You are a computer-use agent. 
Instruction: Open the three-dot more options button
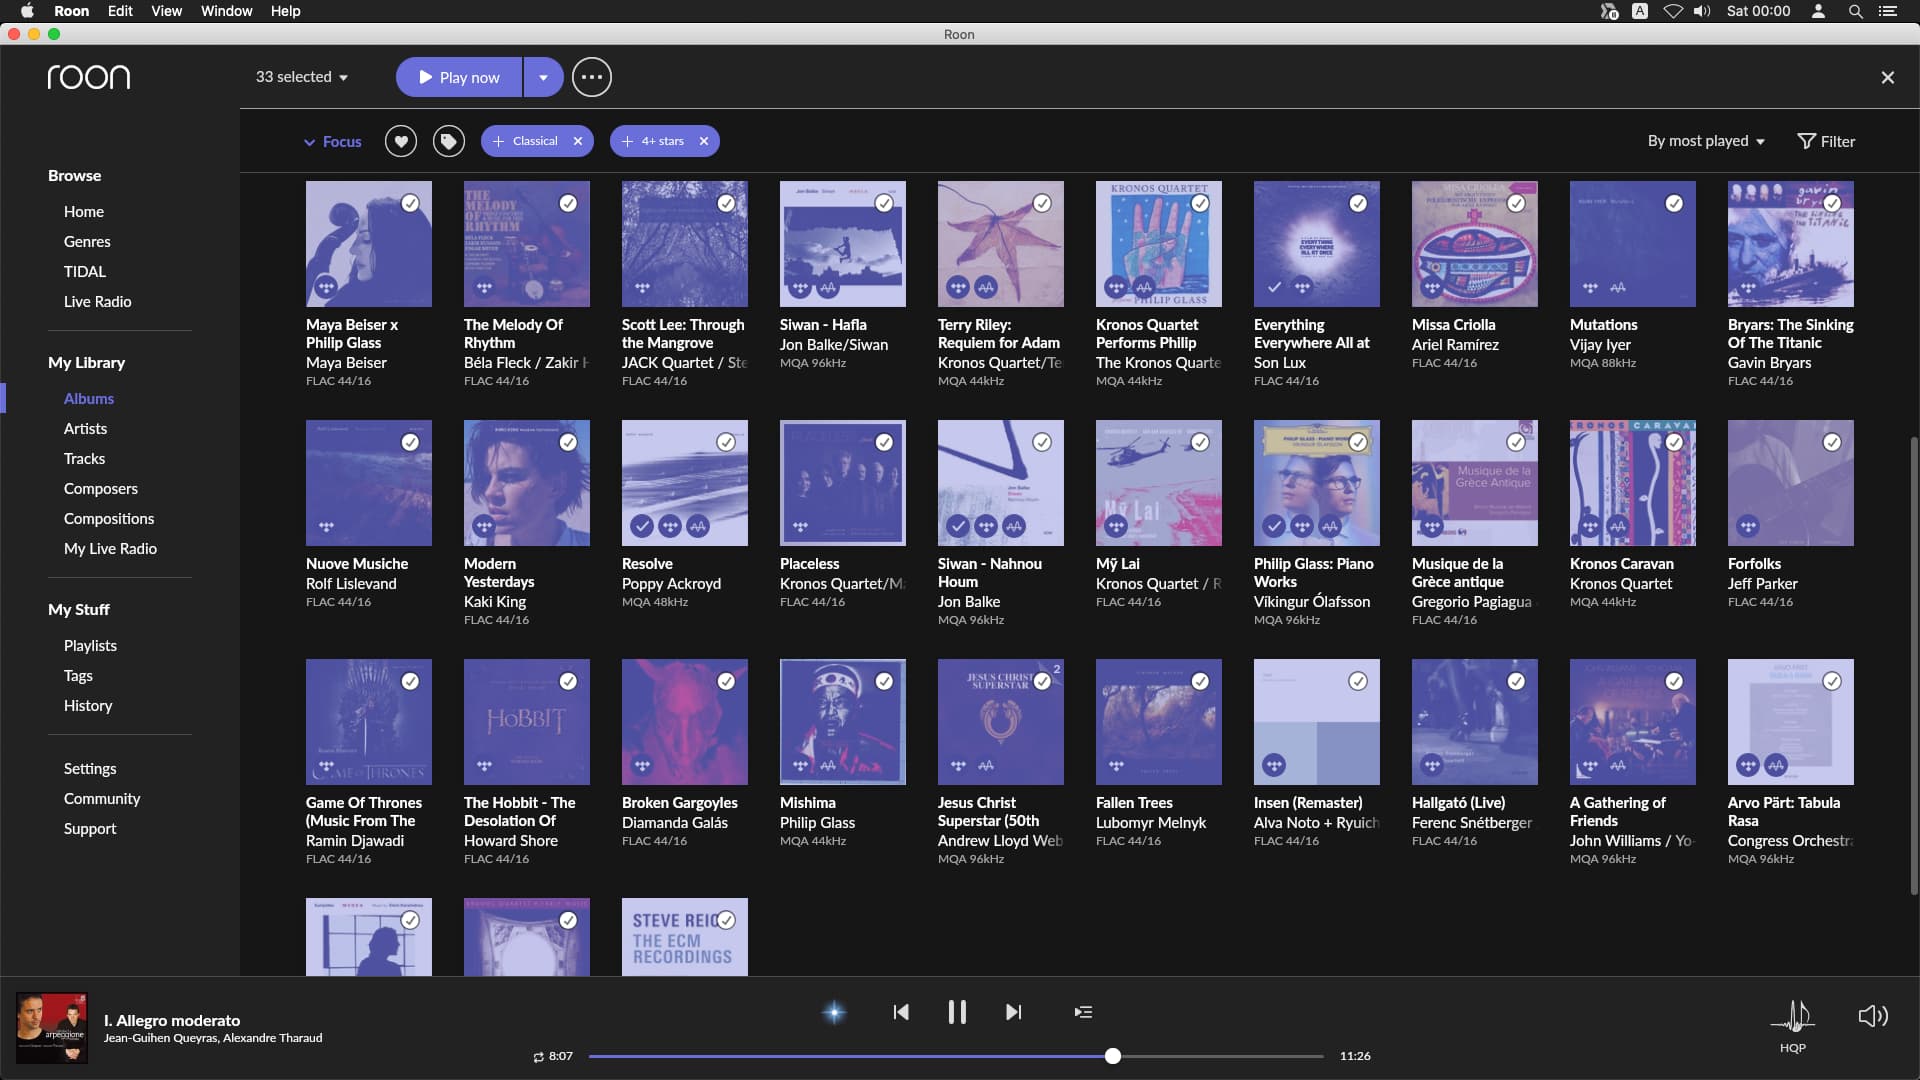click(591, 77)
